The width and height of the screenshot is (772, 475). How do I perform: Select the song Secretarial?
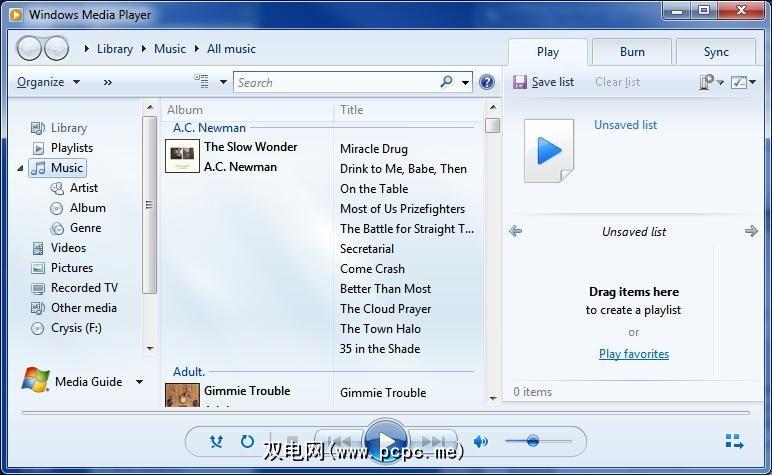pos(367,249)
